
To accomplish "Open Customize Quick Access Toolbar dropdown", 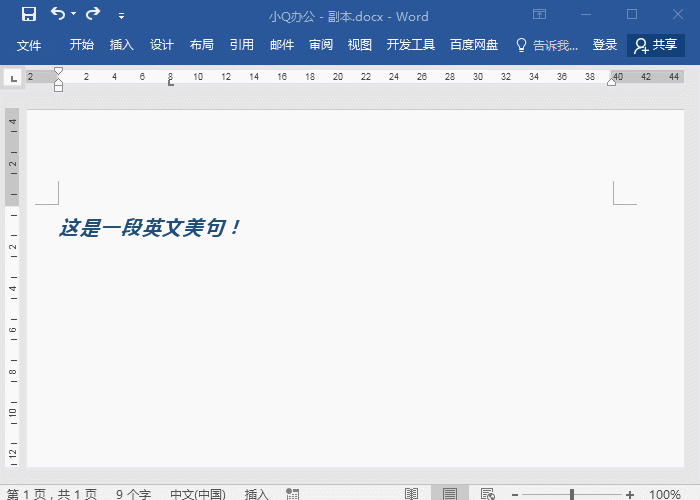I will [x=121, y=16].
